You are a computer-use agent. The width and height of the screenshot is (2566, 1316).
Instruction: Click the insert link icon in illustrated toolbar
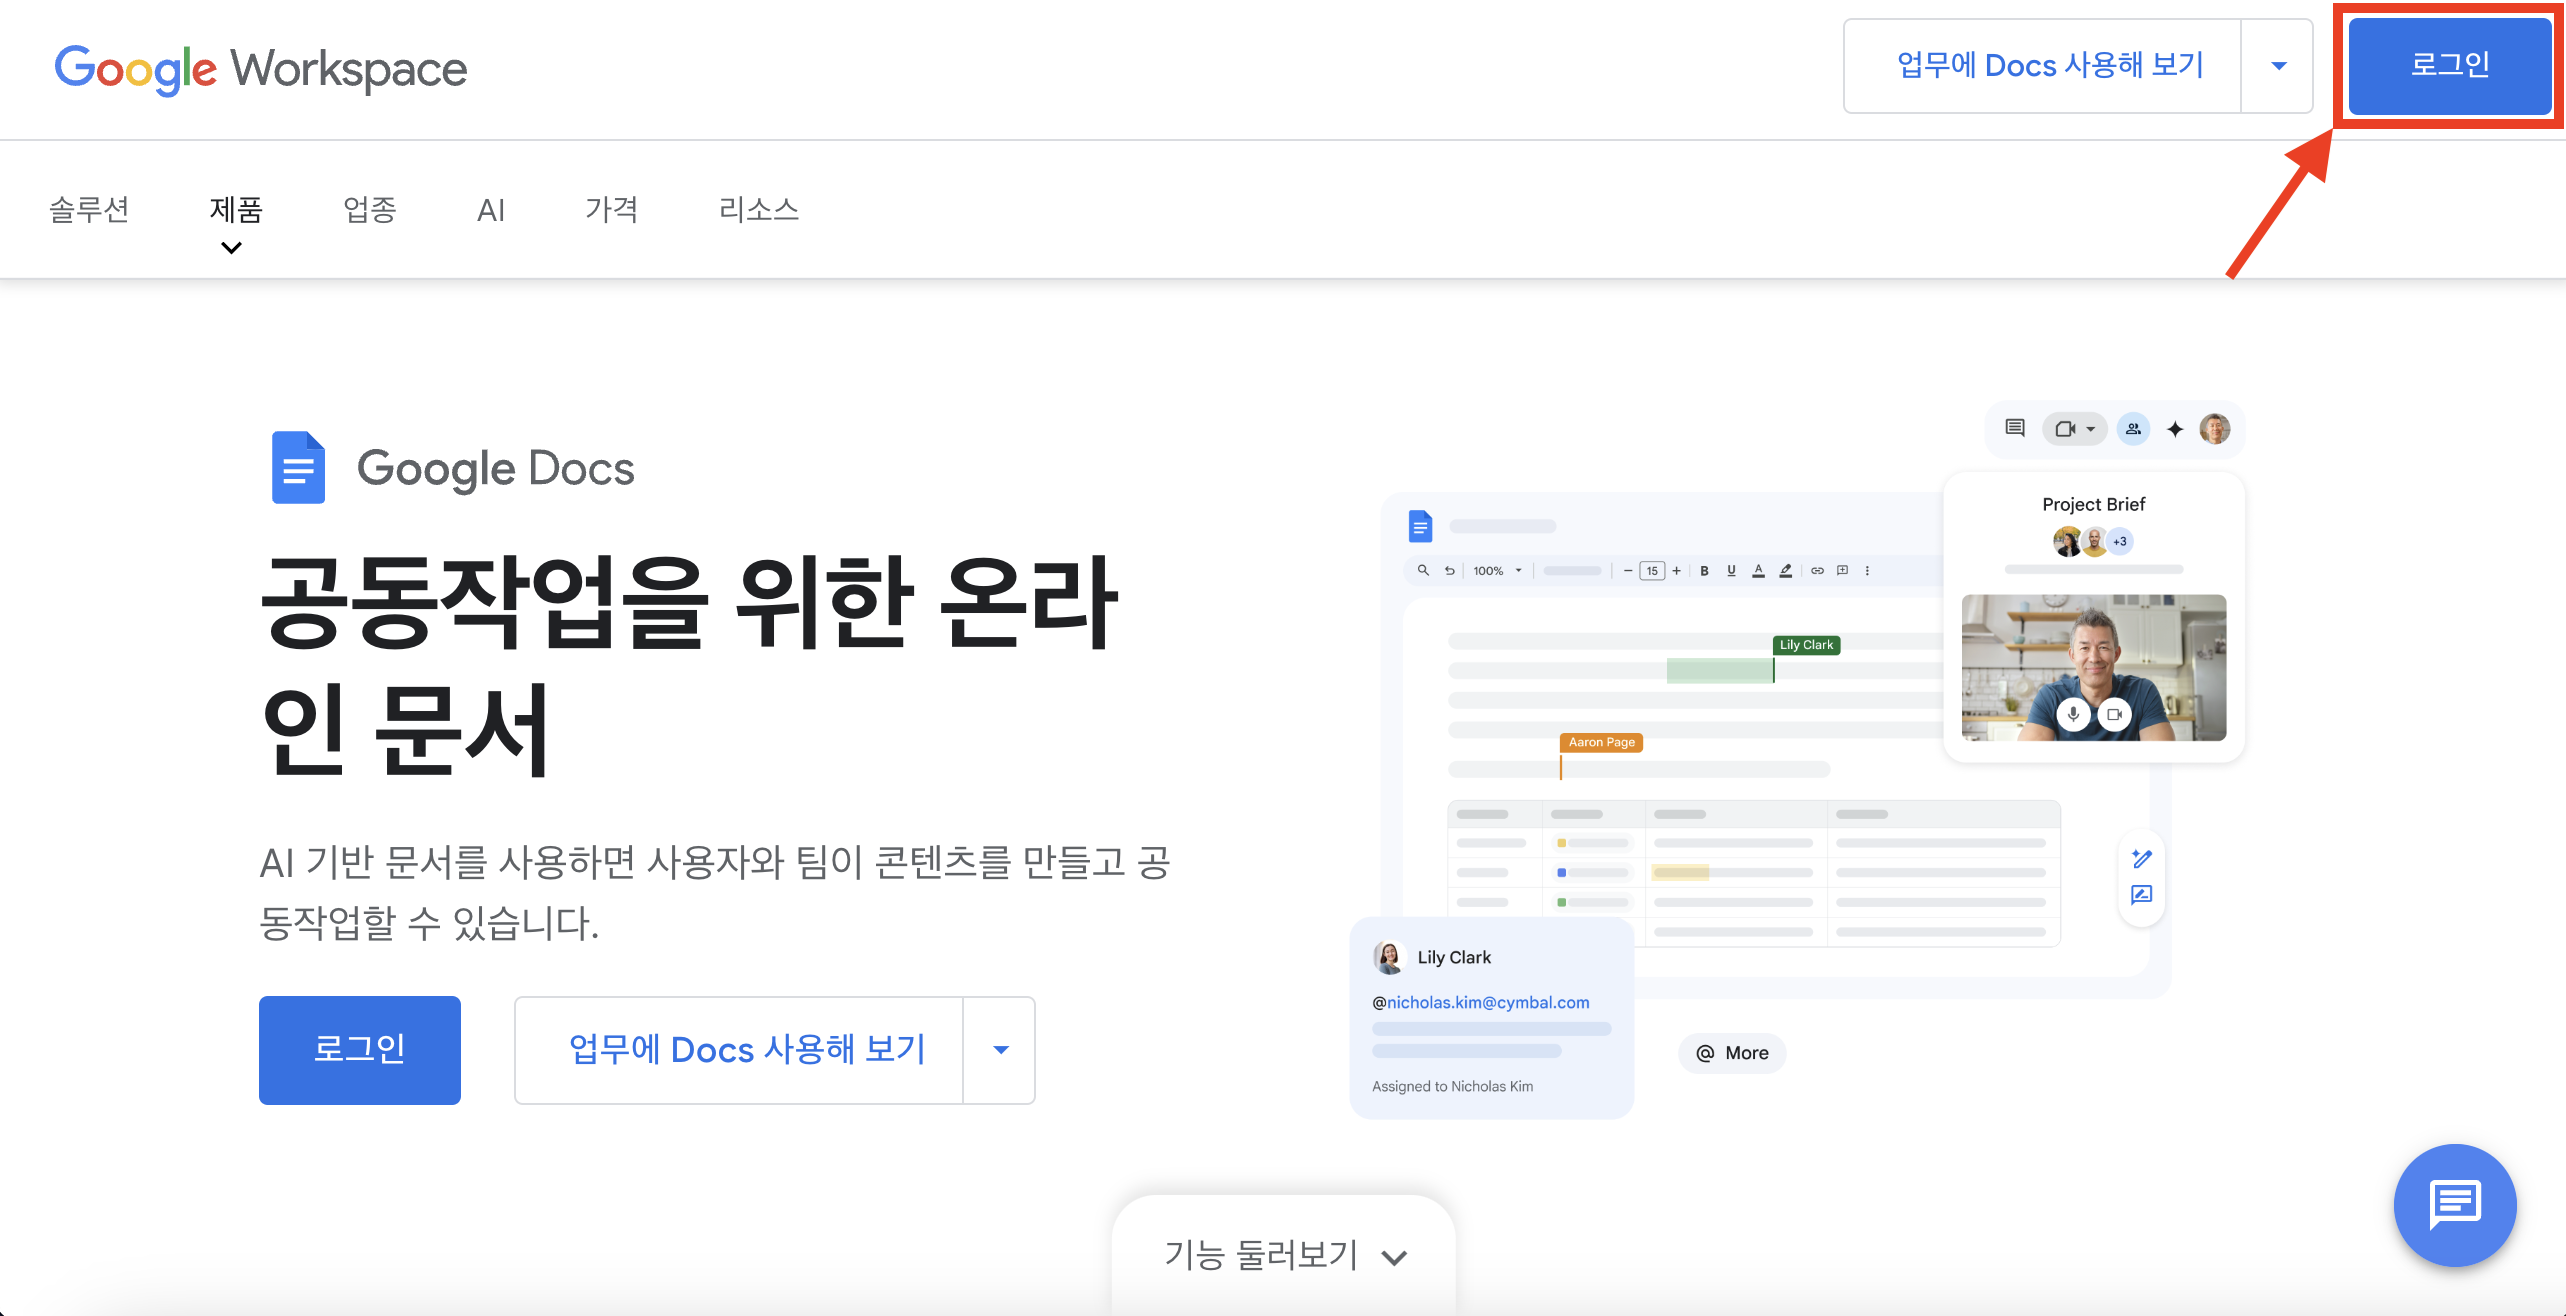tap(1817, 570)
